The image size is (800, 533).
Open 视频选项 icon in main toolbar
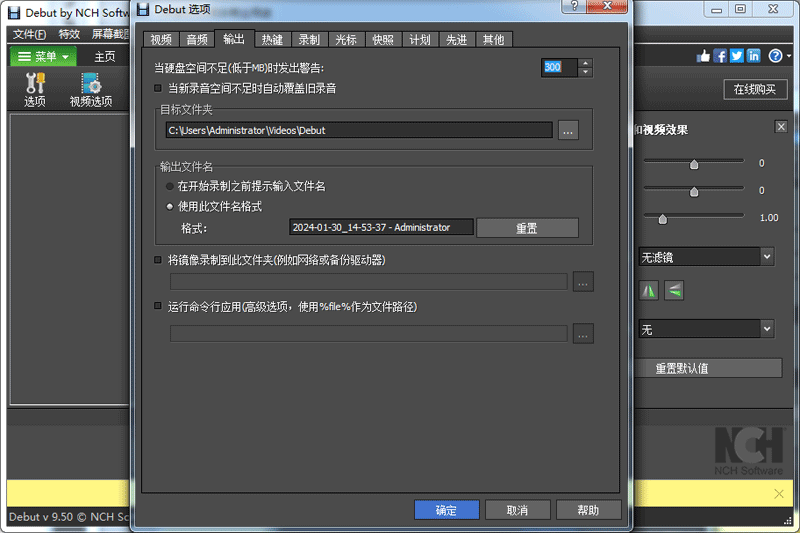point(91,90)
